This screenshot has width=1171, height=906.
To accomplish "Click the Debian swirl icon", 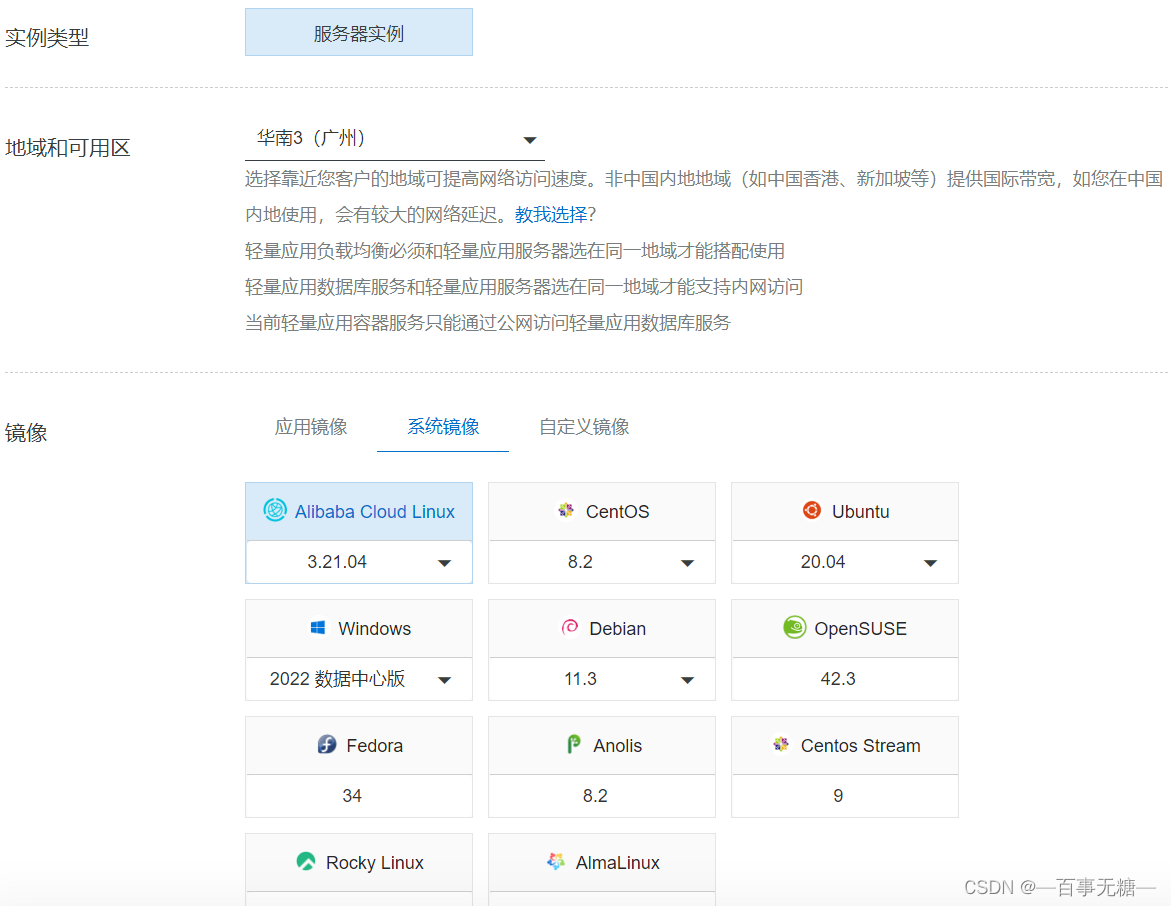I will (570, 627).
